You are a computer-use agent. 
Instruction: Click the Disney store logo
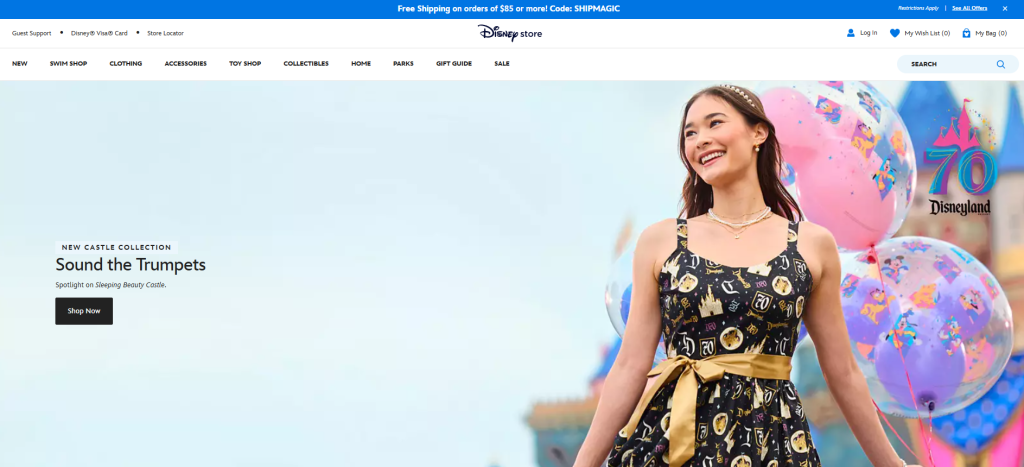tap(509, 33)
